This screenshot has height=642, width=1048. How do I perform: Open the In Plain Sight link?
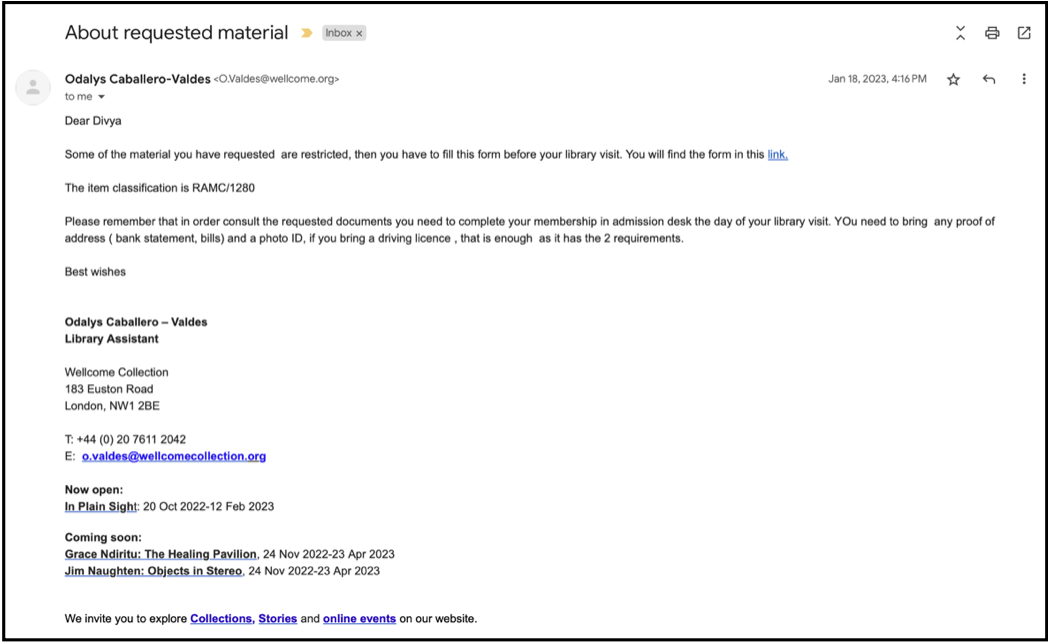[100, 506]
